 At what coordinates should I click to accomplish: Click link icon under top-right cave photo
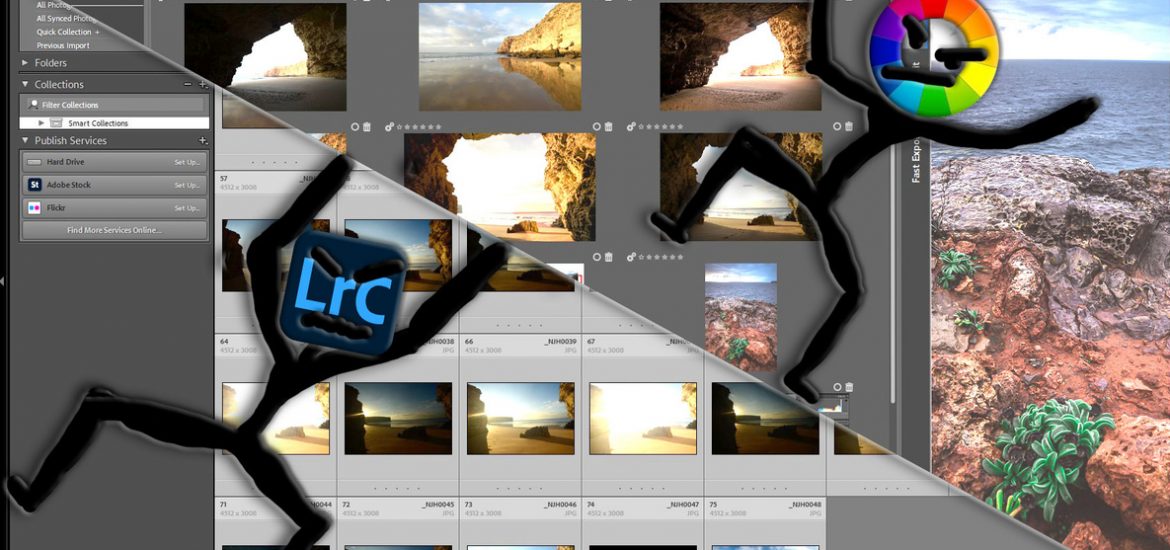pyautogui.click(x=631, y=127)
